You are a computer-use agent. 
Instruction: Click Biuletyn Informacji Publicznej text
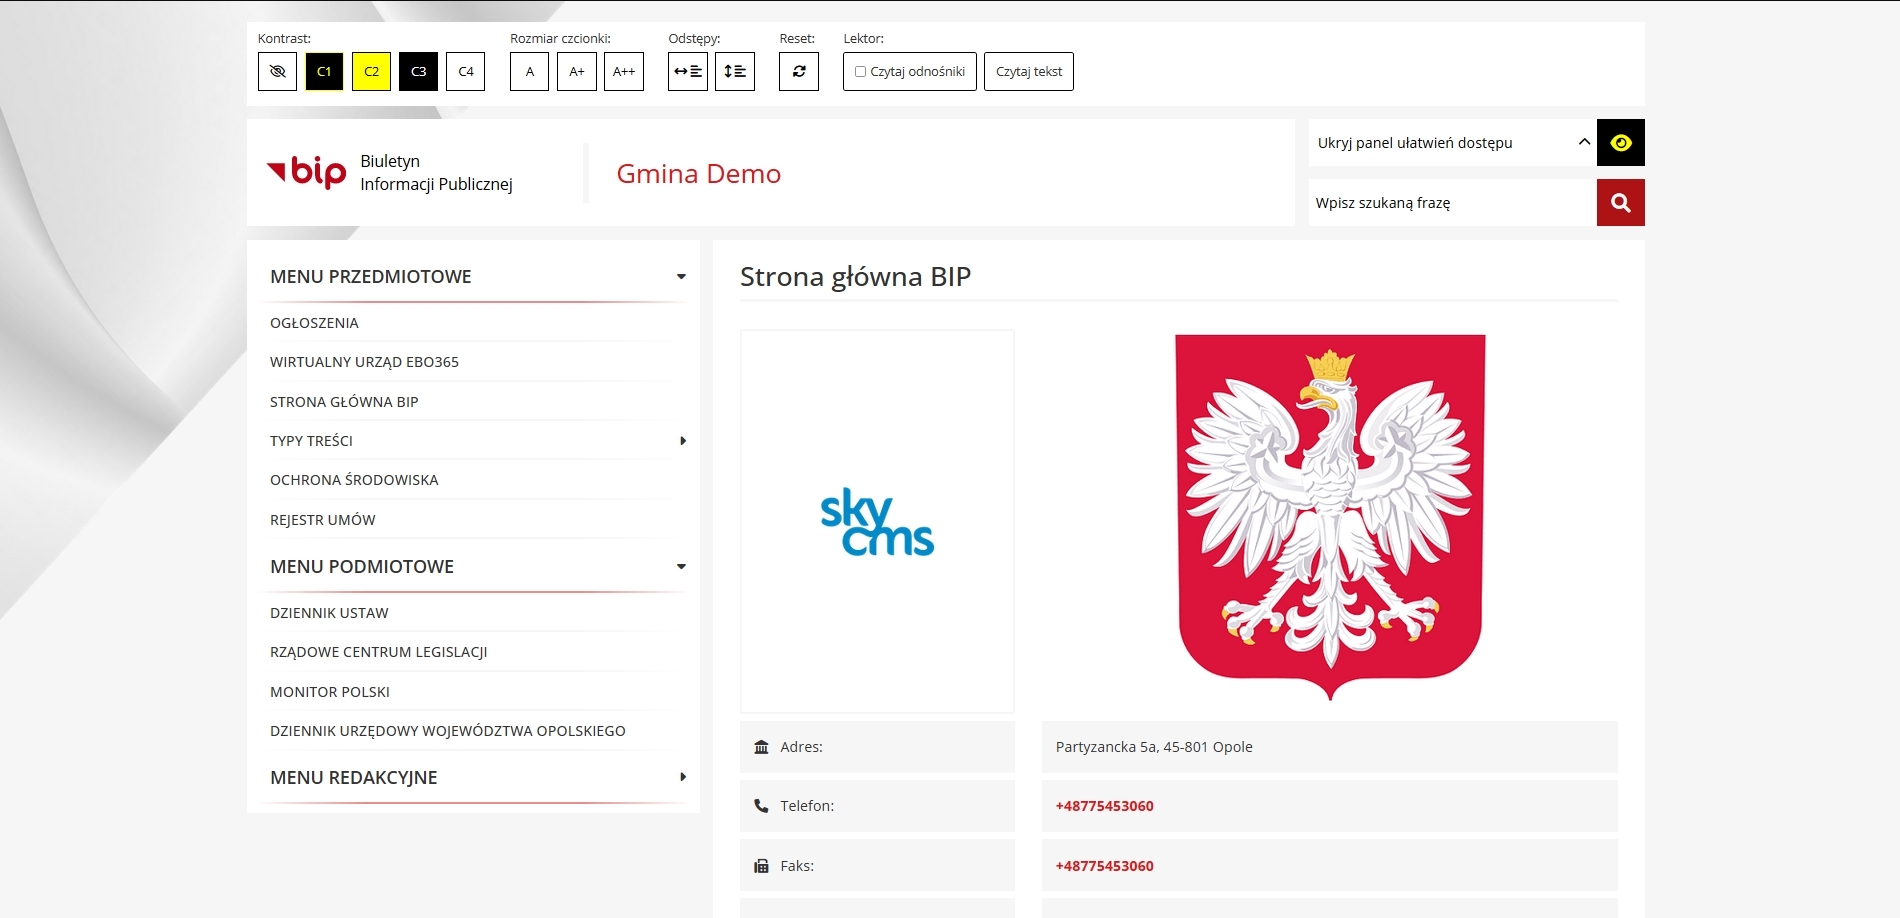(436, 173)
